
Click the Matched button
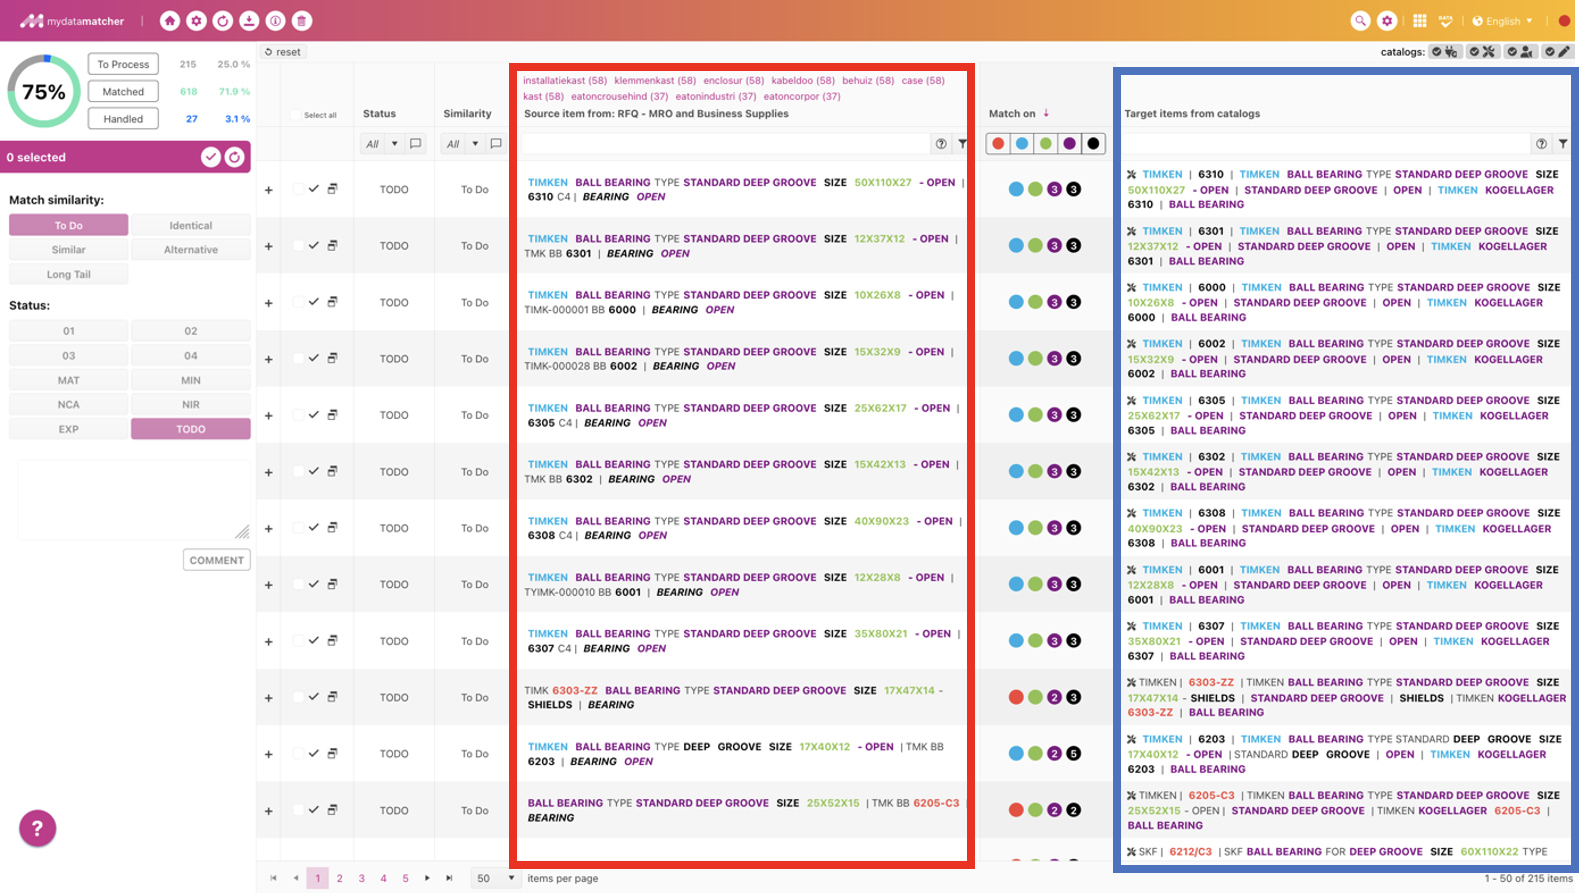[123, 91]
